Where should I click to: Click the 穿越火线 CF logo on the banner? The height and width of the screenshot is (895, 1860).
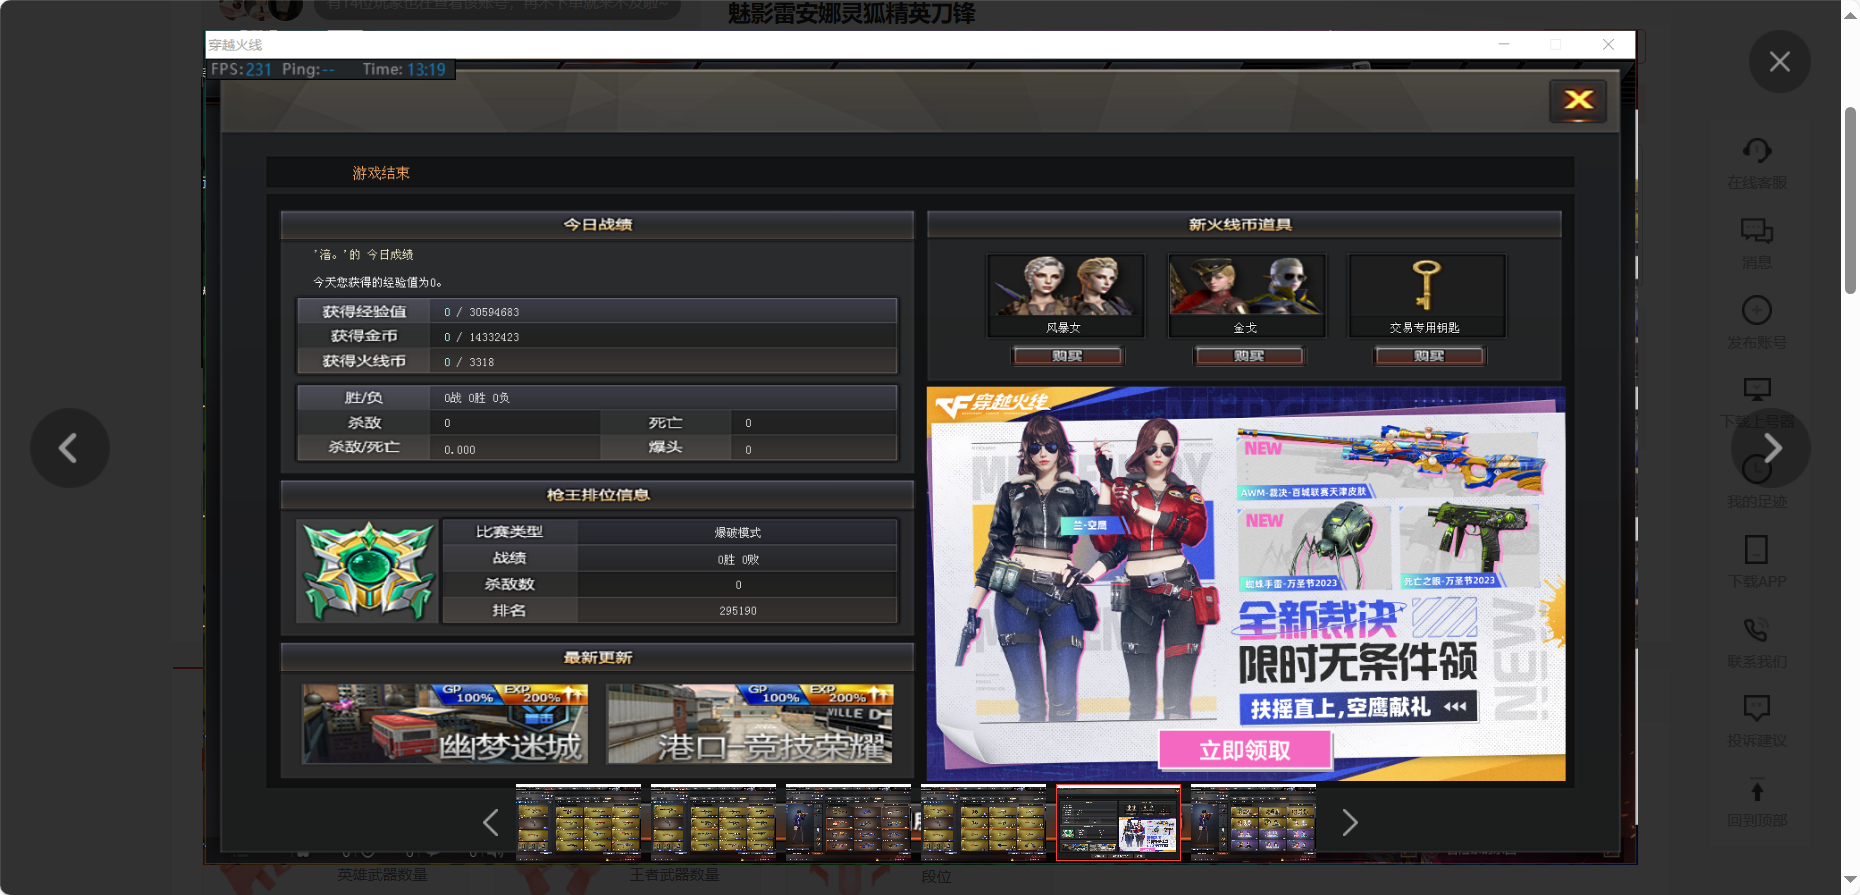click(992, 404)
